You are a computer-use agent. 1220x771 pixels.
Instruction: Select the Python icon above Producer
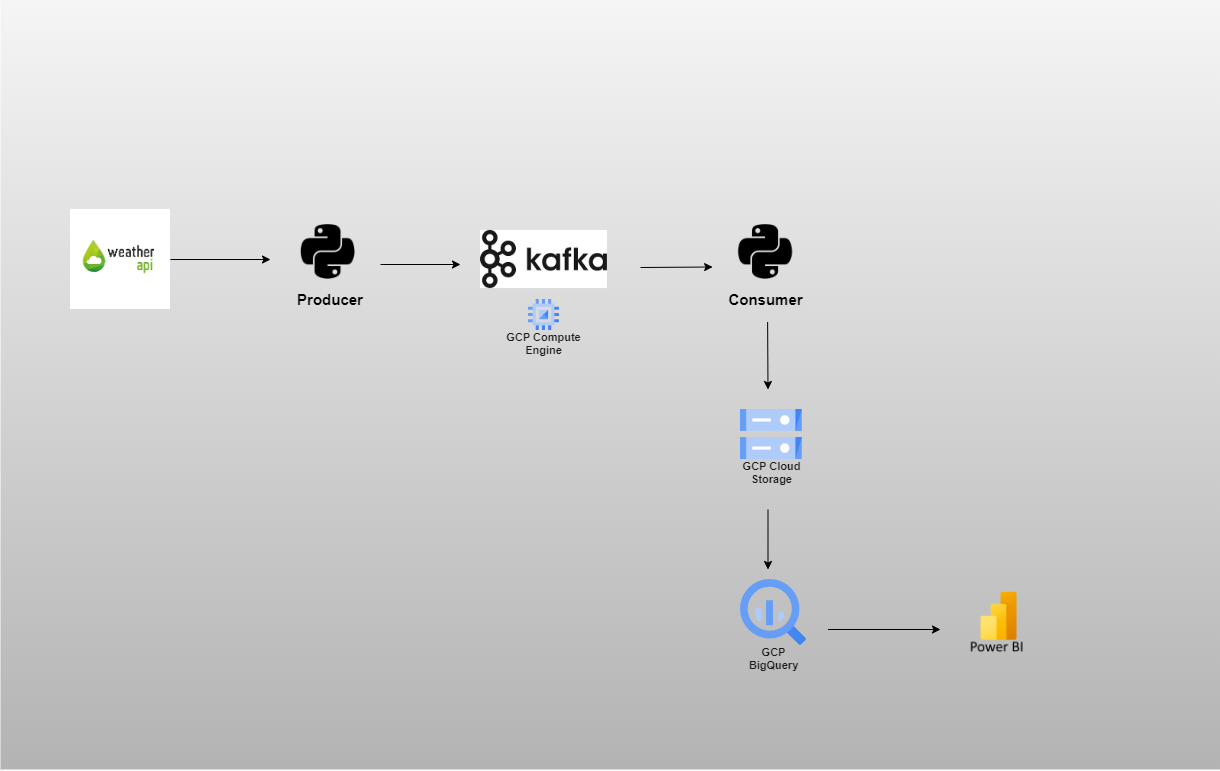coord(328,252)
